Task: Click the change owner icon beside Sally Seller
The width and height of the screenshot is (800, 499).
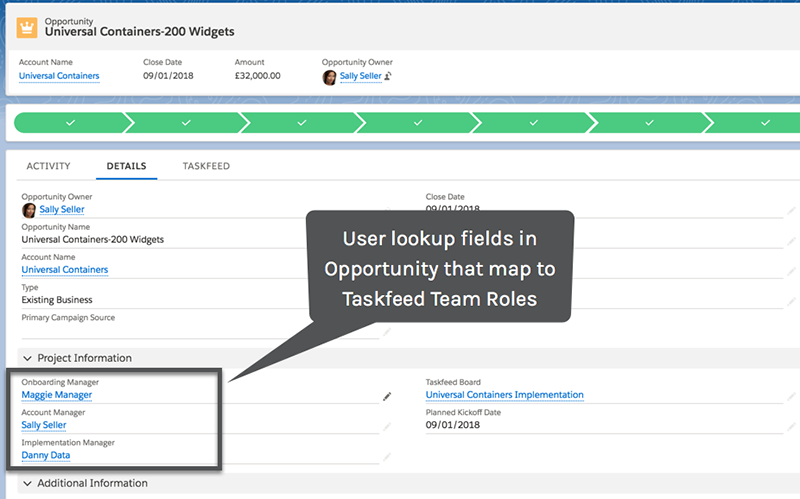Action: [x=388, y=76]
